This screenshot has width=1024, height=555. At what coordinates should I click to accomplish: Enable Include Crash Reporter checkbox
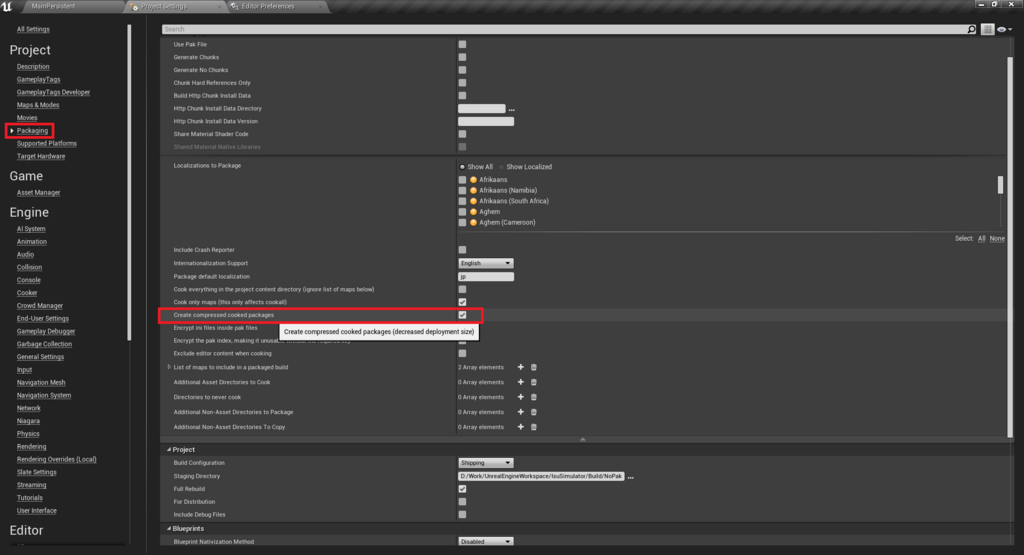click(462, 250)
